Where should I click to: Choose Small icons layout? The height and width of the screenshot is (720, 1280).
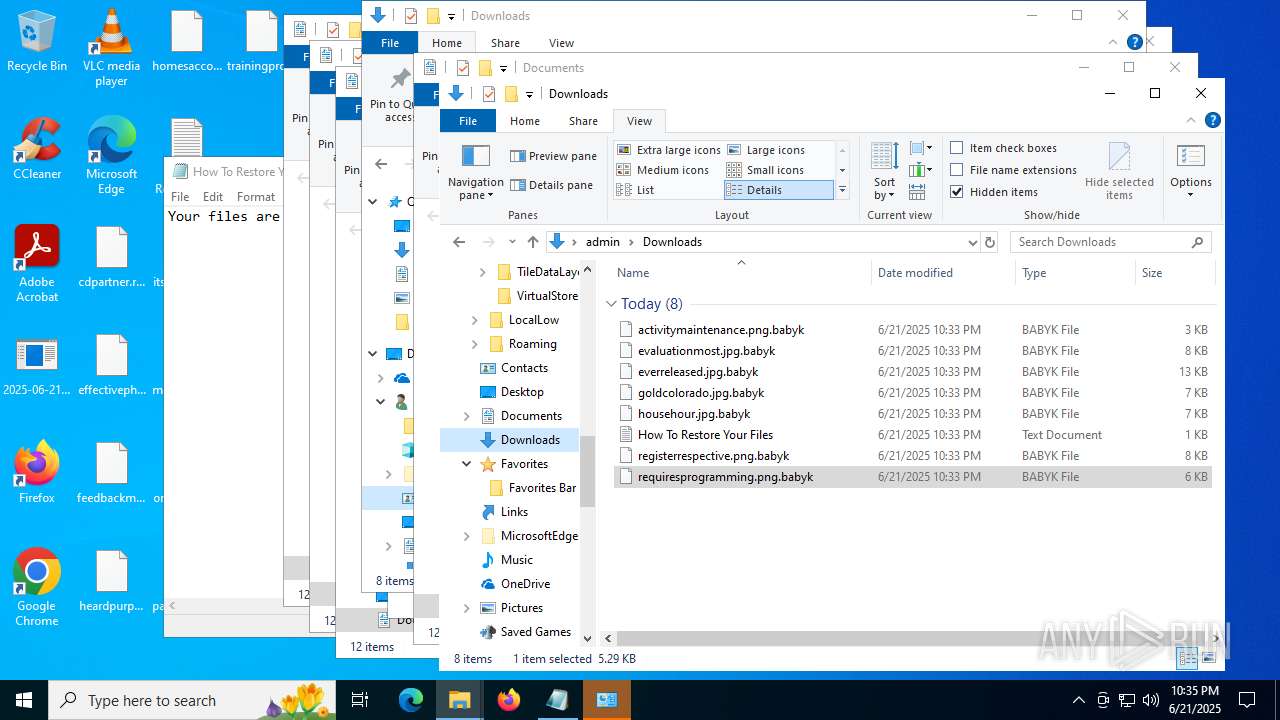click(766, 170)
